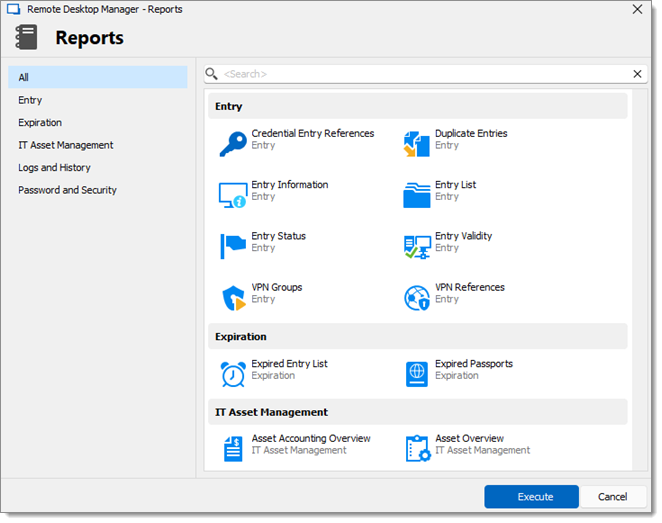Click the Entry Status flag icon
This screenshot has height=523, width=662.
point(233,246)
